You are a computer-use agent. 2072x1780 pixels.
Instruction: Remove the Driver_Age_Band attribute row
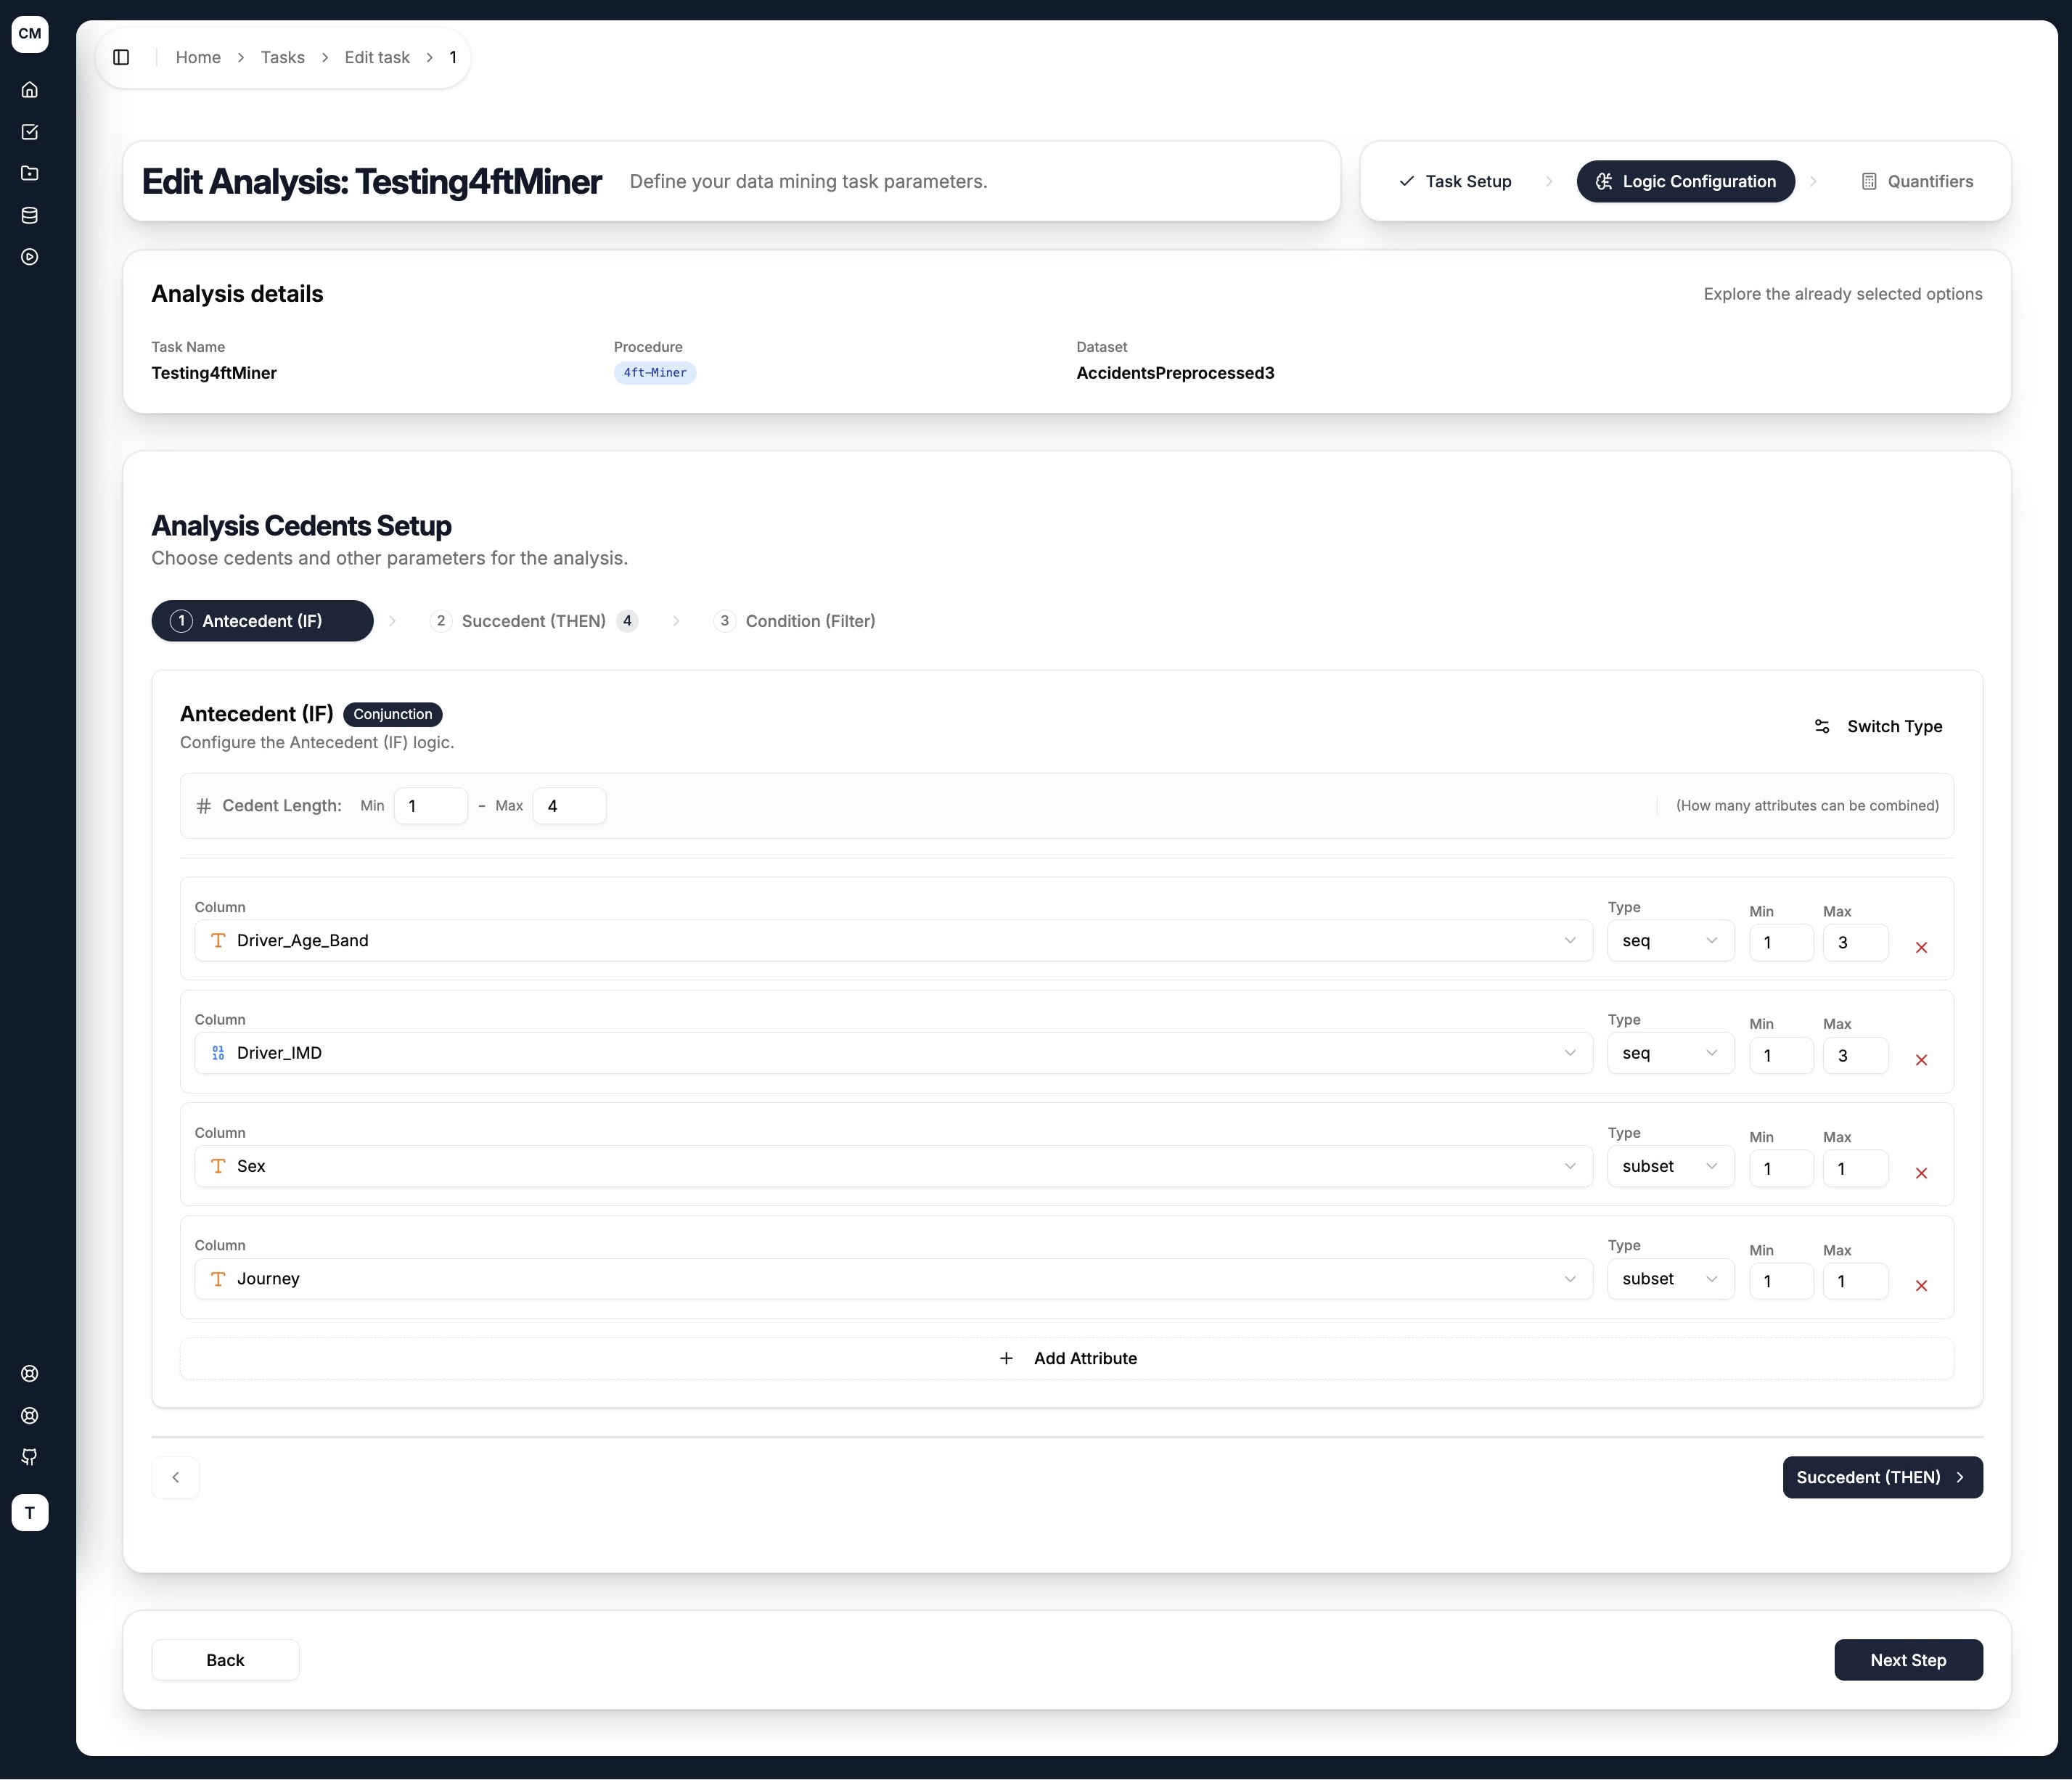click(1921, 947)
